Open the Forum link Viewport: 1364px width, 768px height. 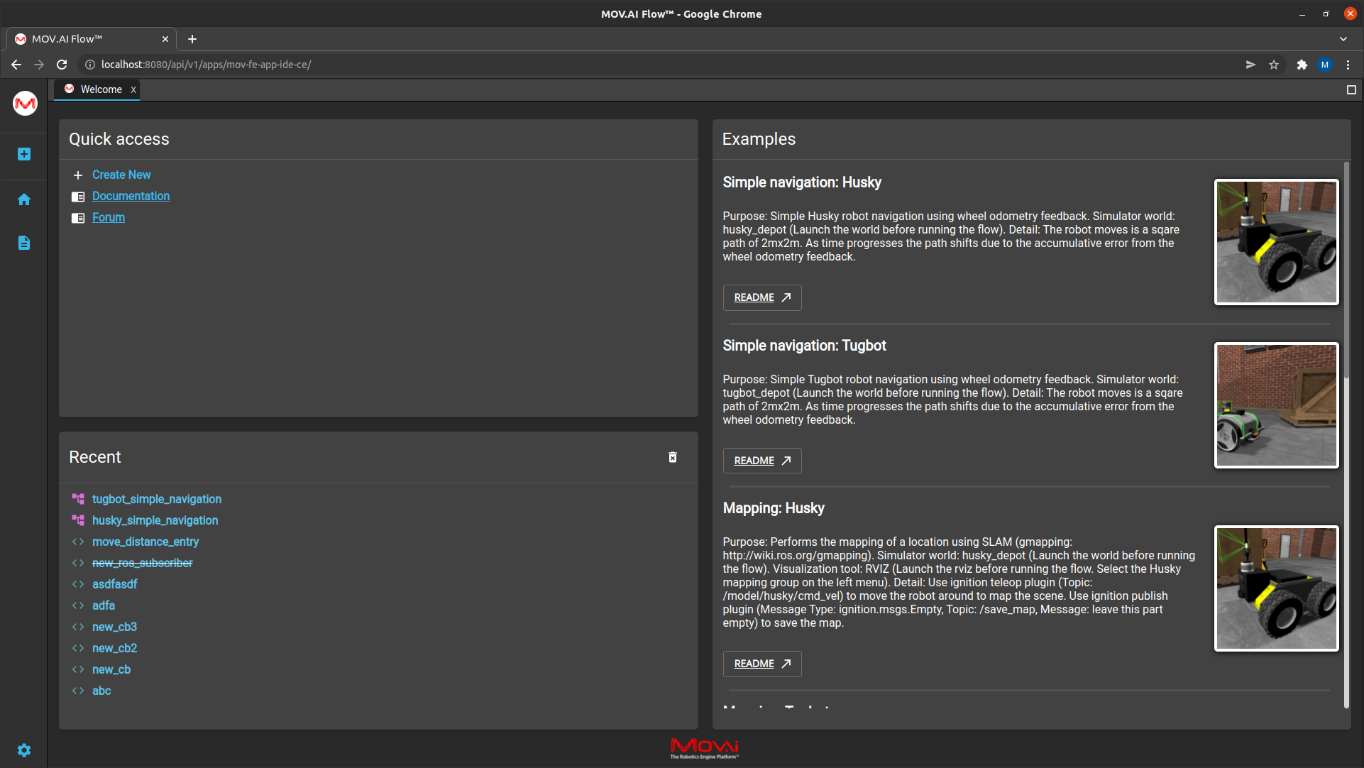coord(109,217)
